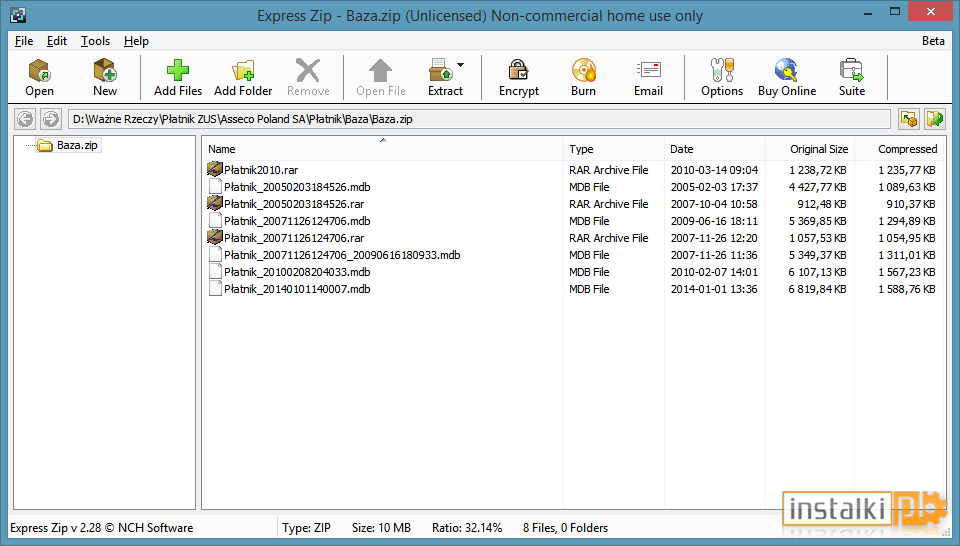Click Express Zip v 2.28 status text
The image size is (960, 546).
click(102, 528)
